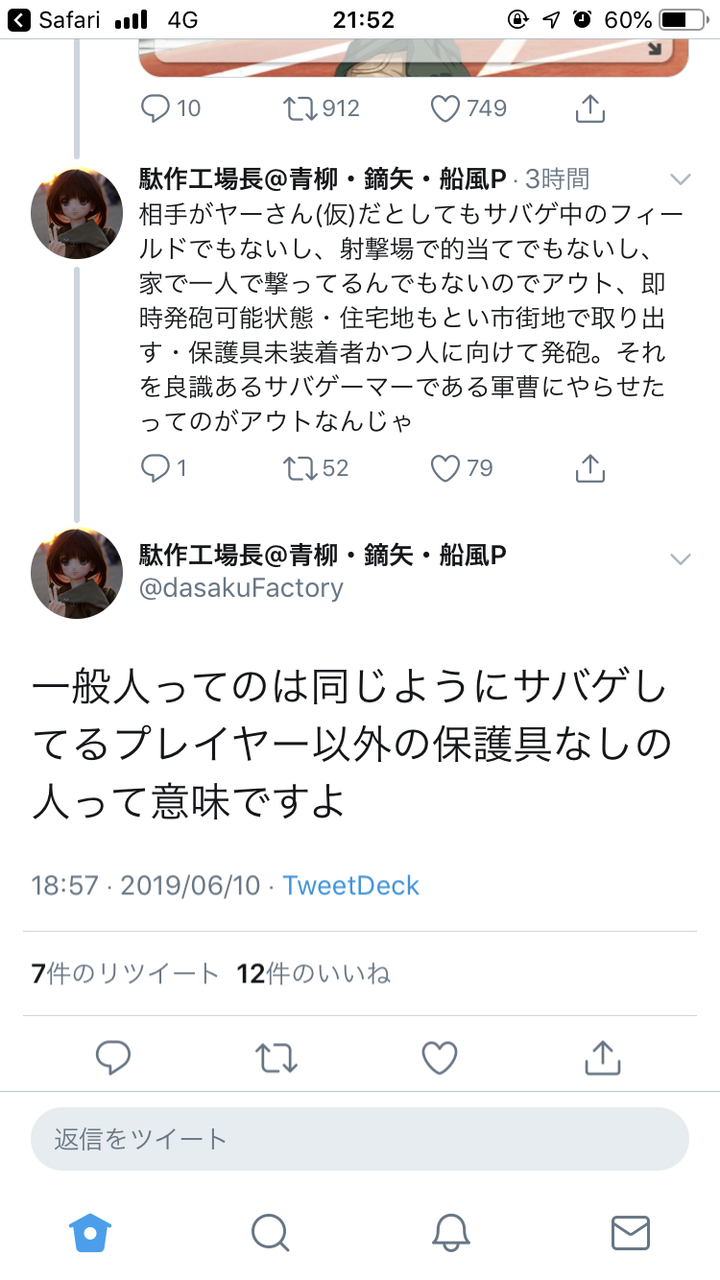Screen dimensions: 720x1280
Task: Retweet the main tweet
Action: pyautogui.click(x=276, y=1057)
